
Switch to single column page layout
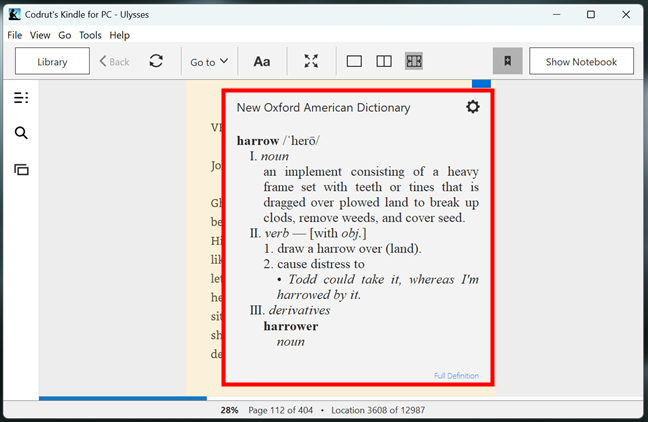(354, 61)
